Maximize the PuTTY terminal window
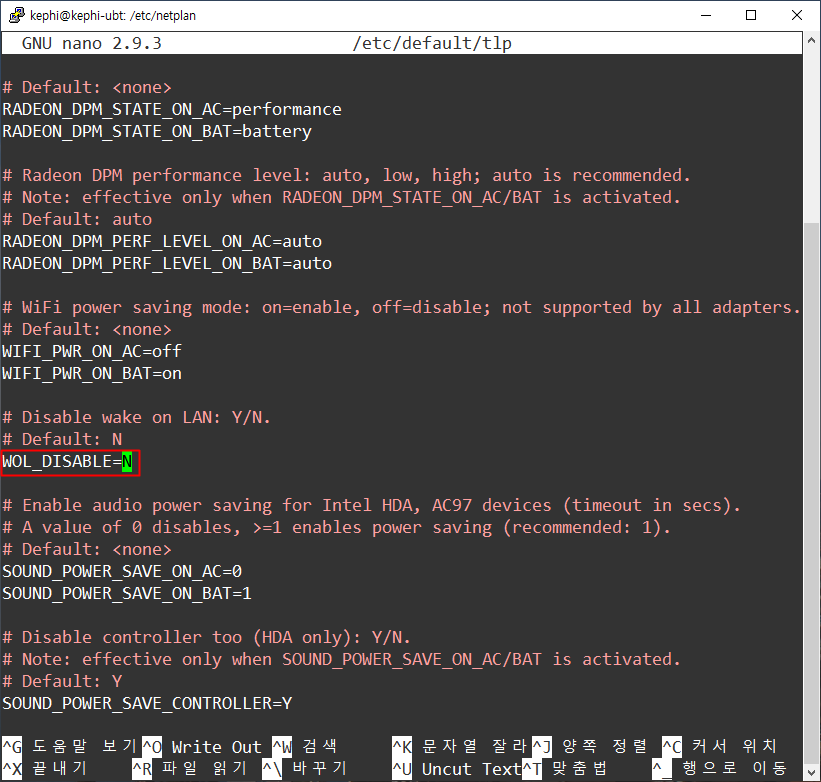The width and height of the screenshot is (821, 782). point(751,15)
